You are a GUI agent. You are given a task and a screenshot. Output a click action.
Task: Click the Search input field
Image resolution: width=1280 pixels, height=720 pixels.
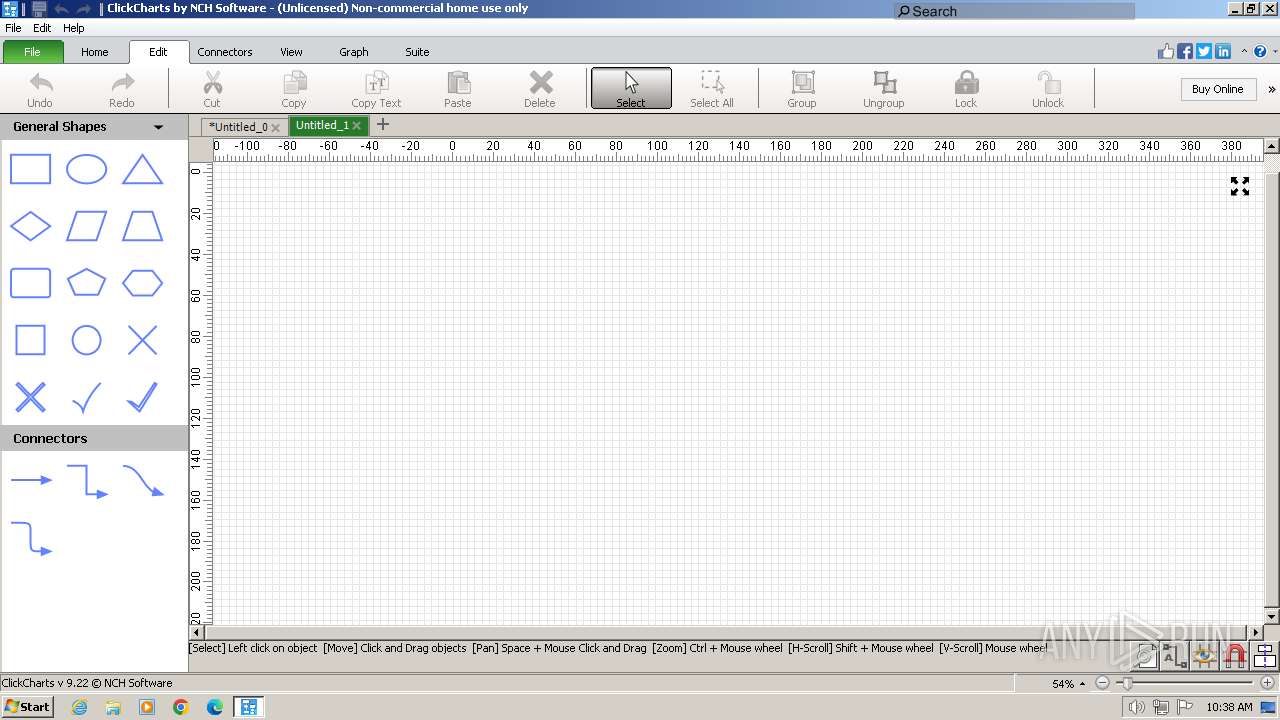tap(1014, 11)
